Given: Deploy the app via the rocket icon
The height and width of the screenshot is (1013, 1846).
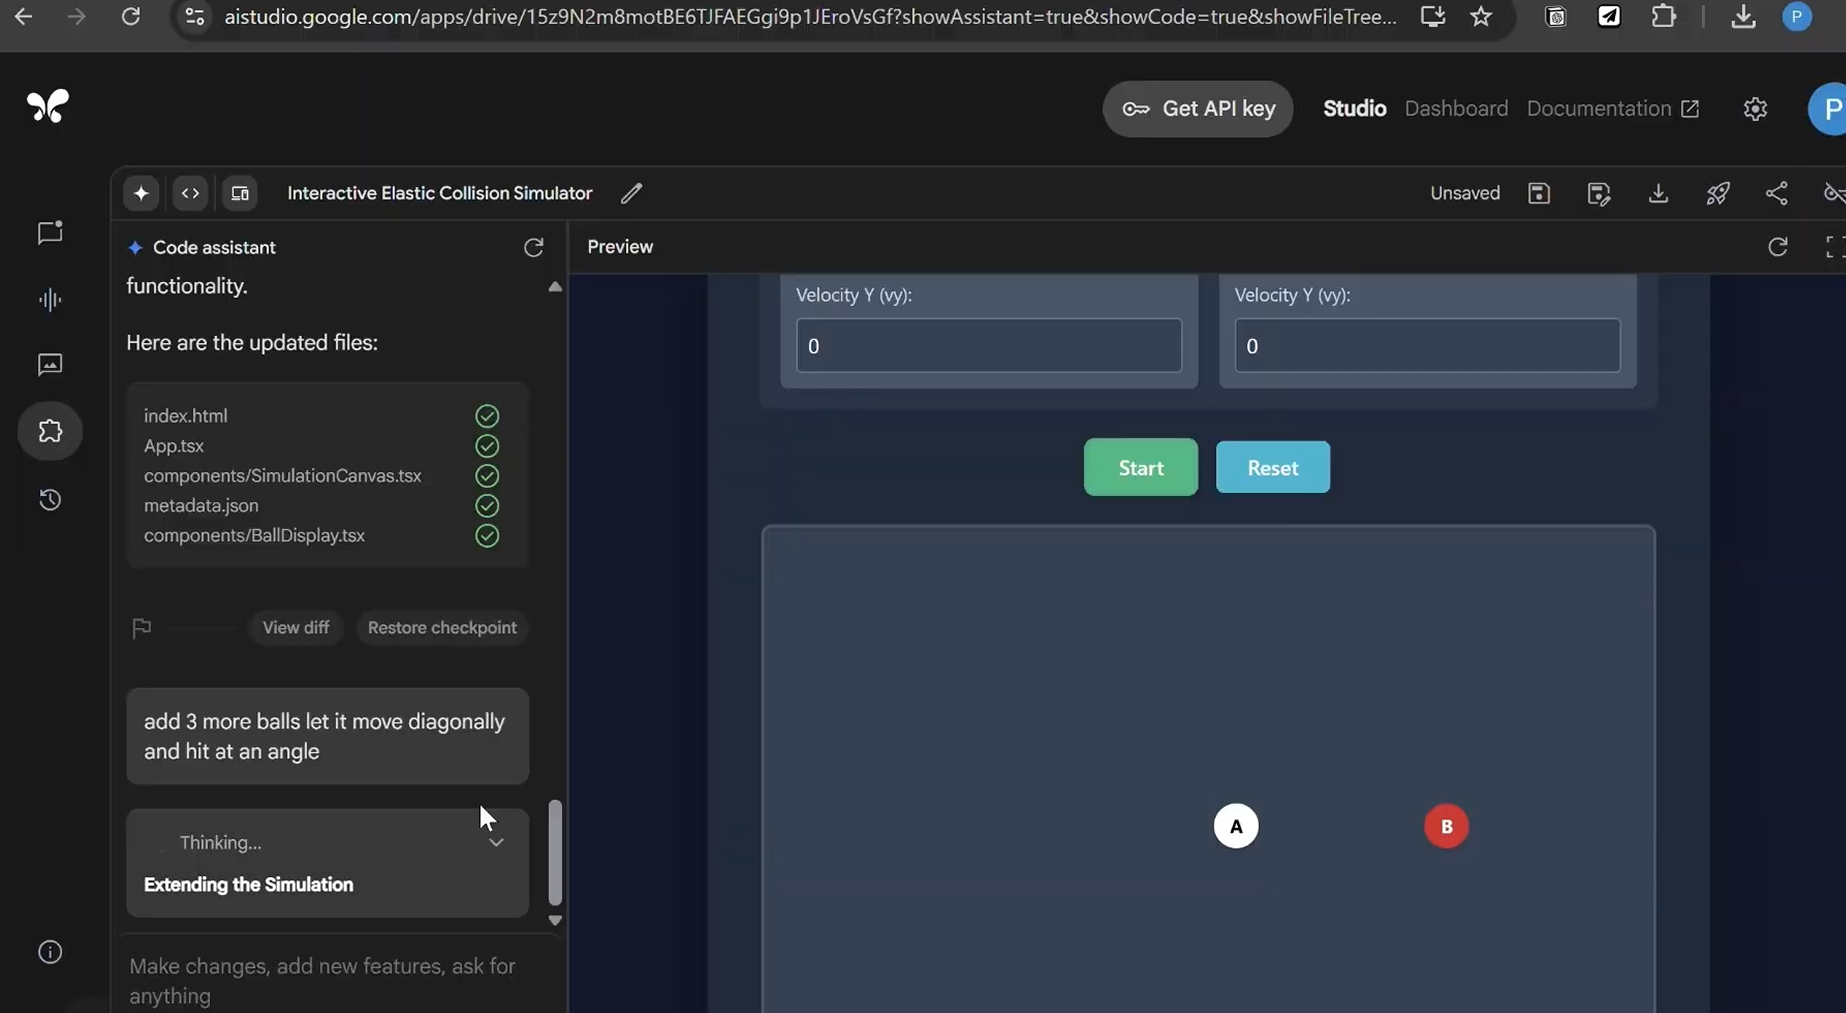Looking at the screenshot, I should point(1718,193).
